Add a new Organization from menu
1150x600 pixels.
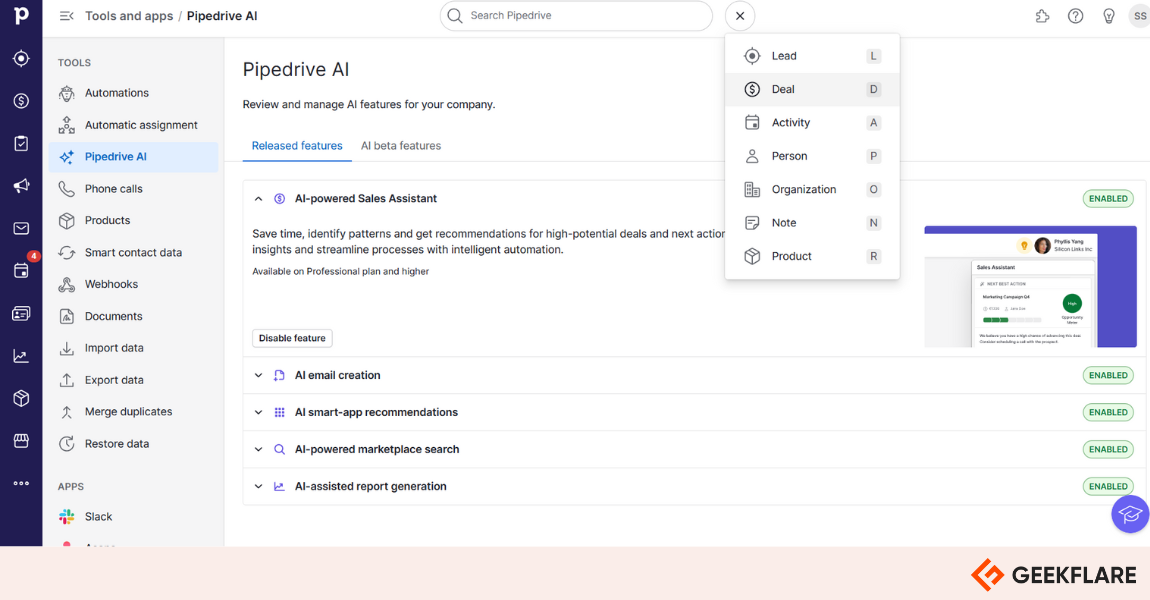coord(812,189)
